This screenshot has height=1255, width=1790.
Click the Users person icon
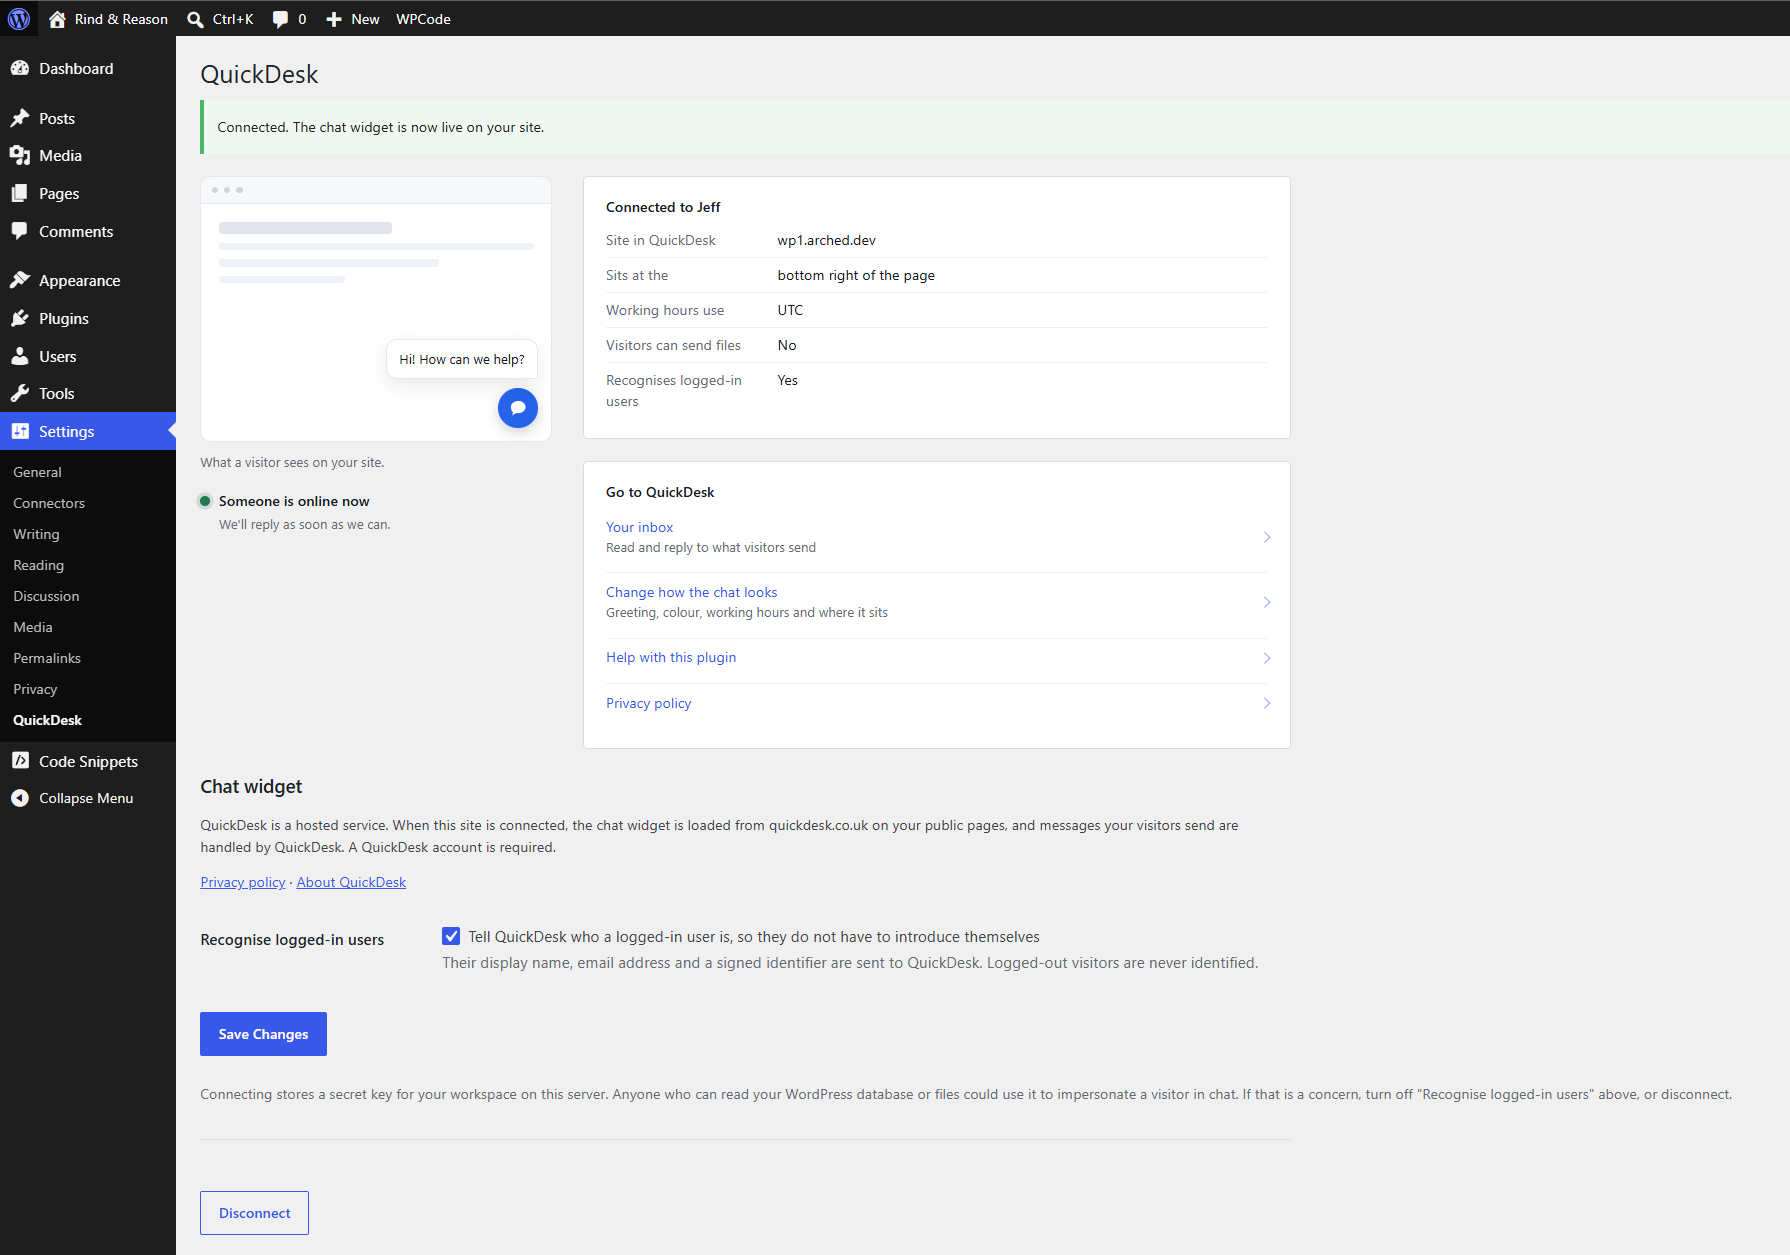pyautogui.click(x=20, y=356)
